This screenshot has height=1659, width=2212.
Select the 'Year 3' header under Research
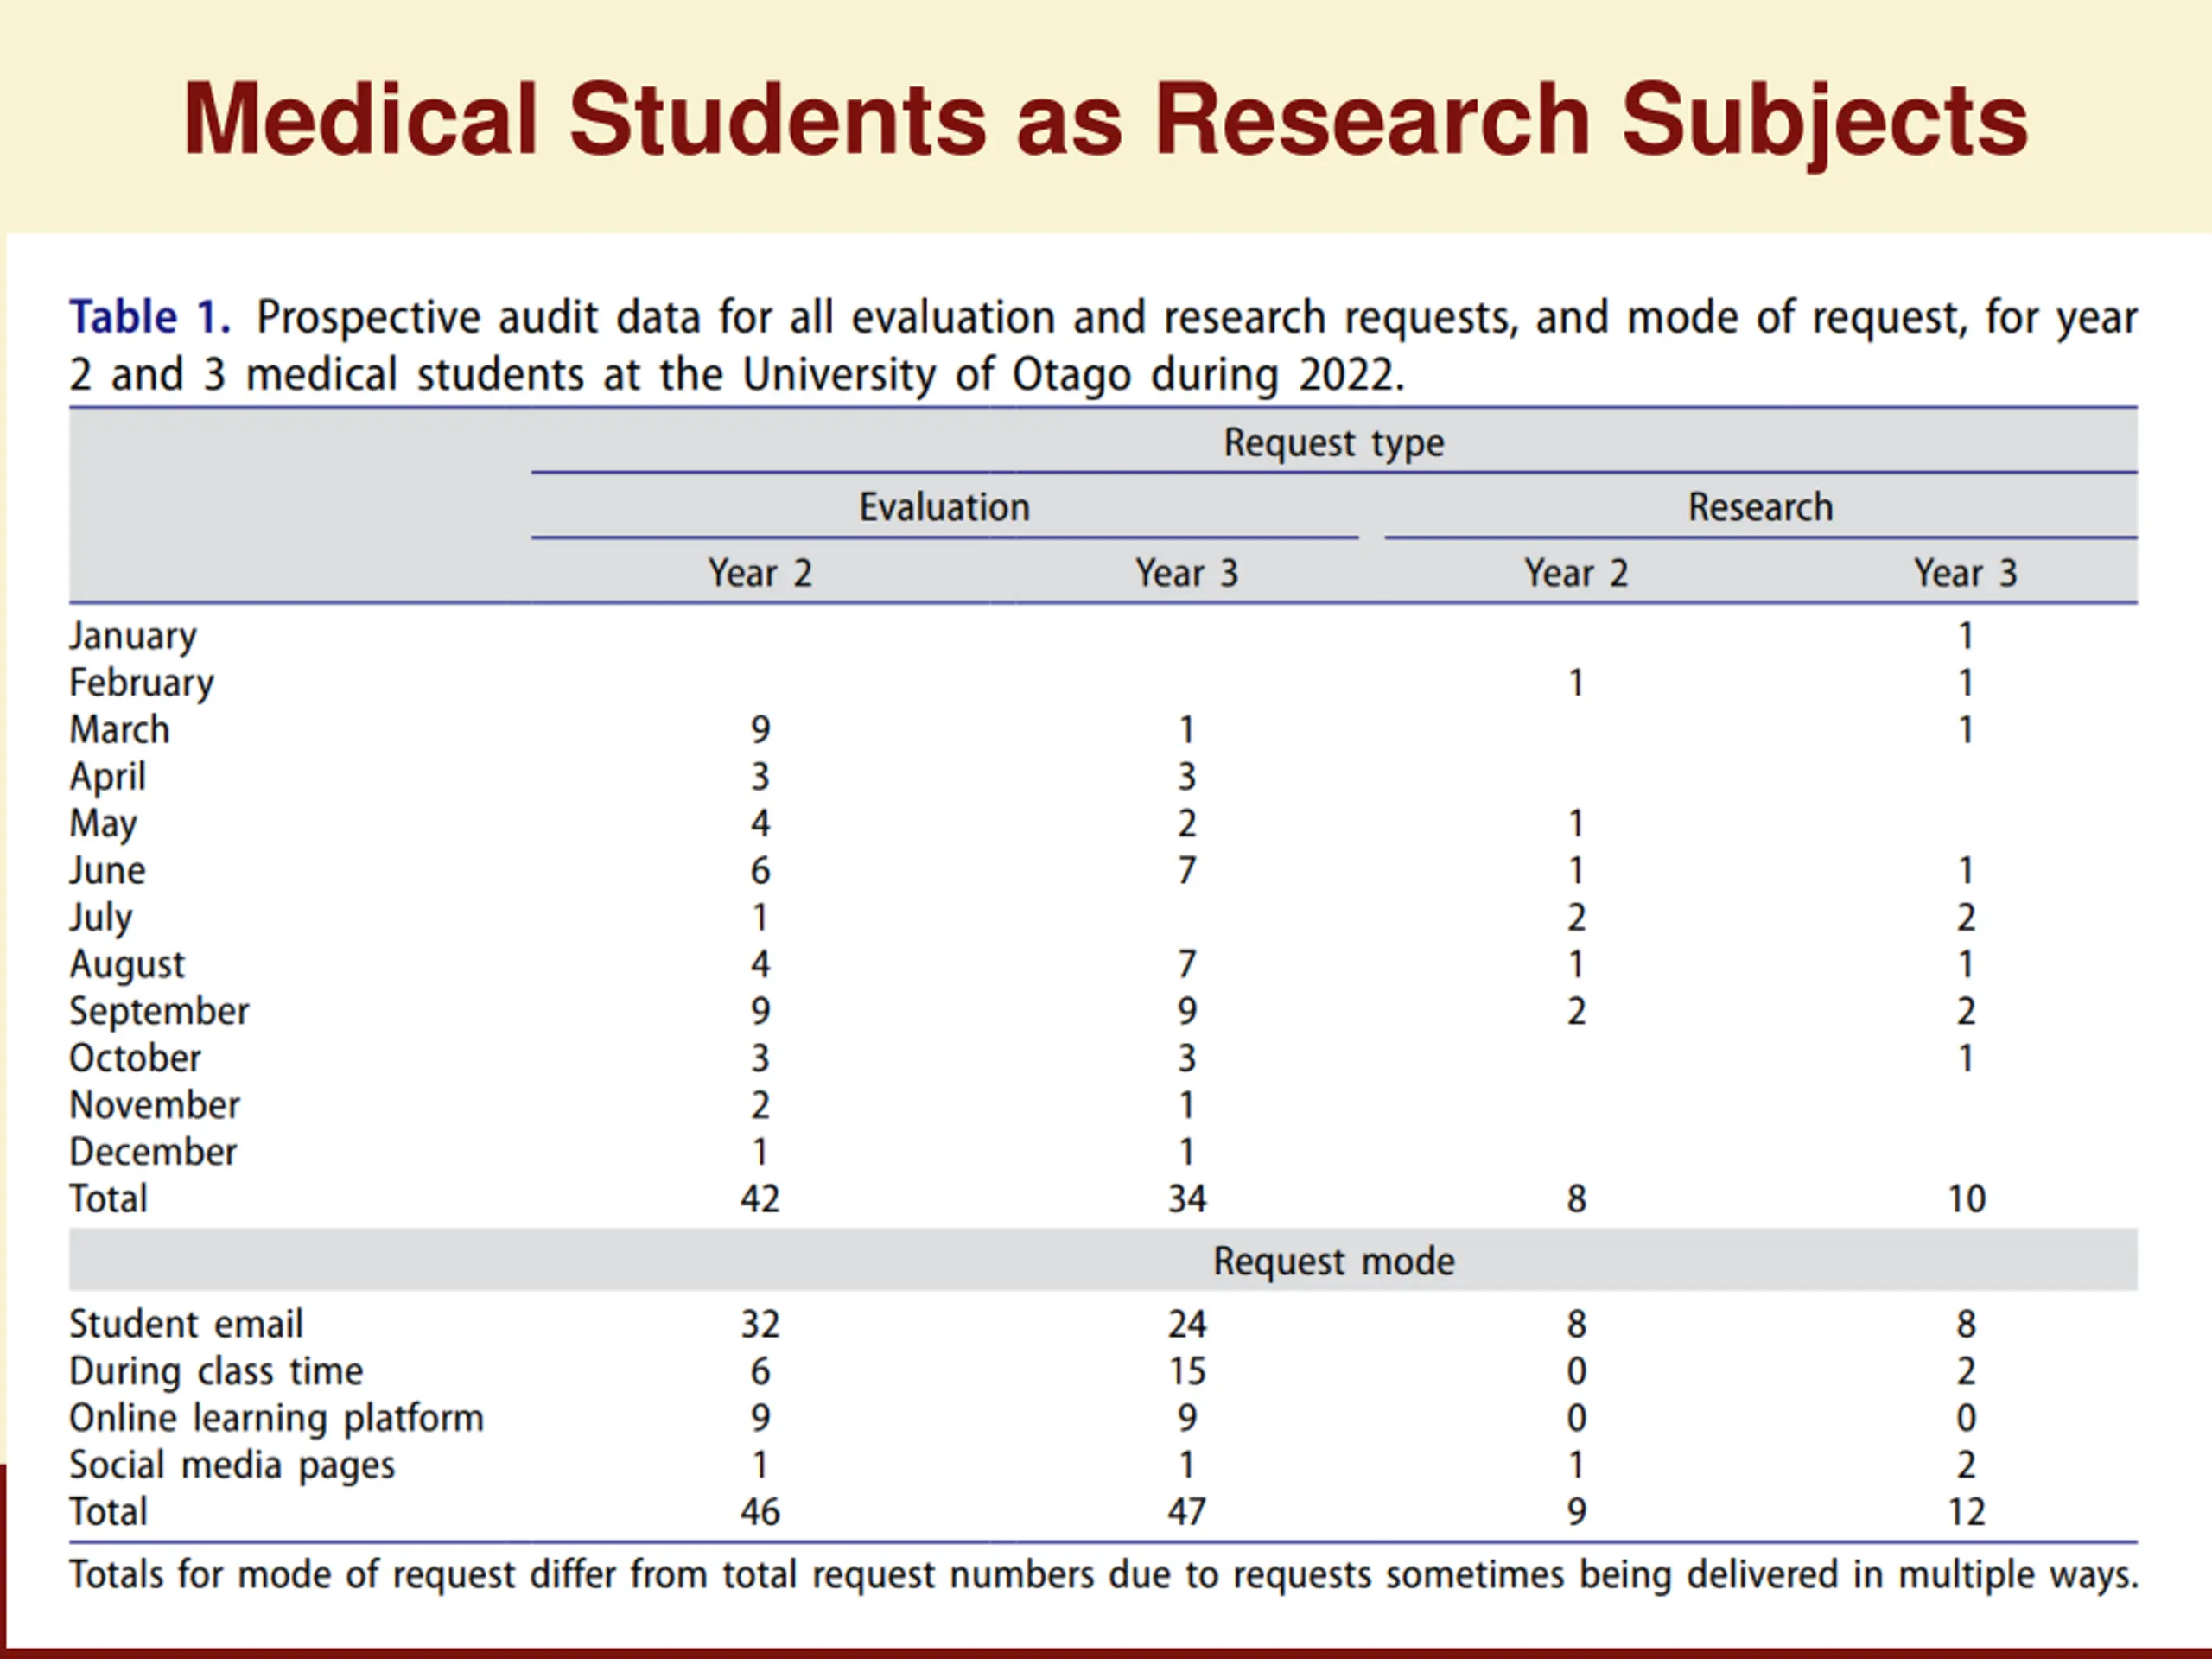point(1965,573)
